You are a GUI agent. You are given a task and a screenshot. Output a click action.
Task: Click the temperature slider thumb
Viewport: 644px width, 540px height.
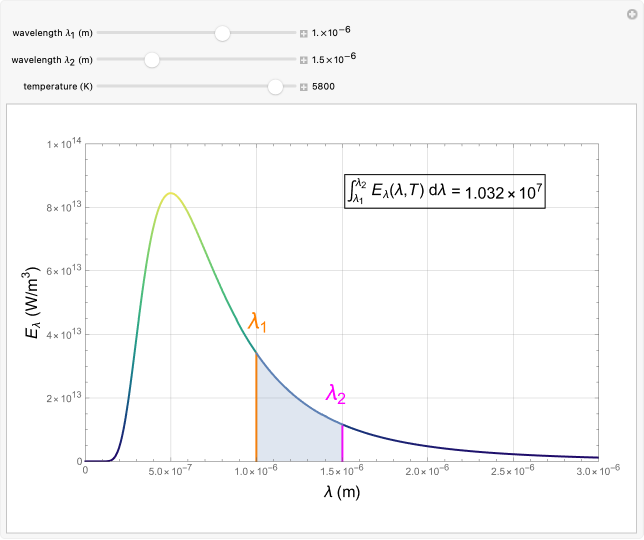pos(275,87)
